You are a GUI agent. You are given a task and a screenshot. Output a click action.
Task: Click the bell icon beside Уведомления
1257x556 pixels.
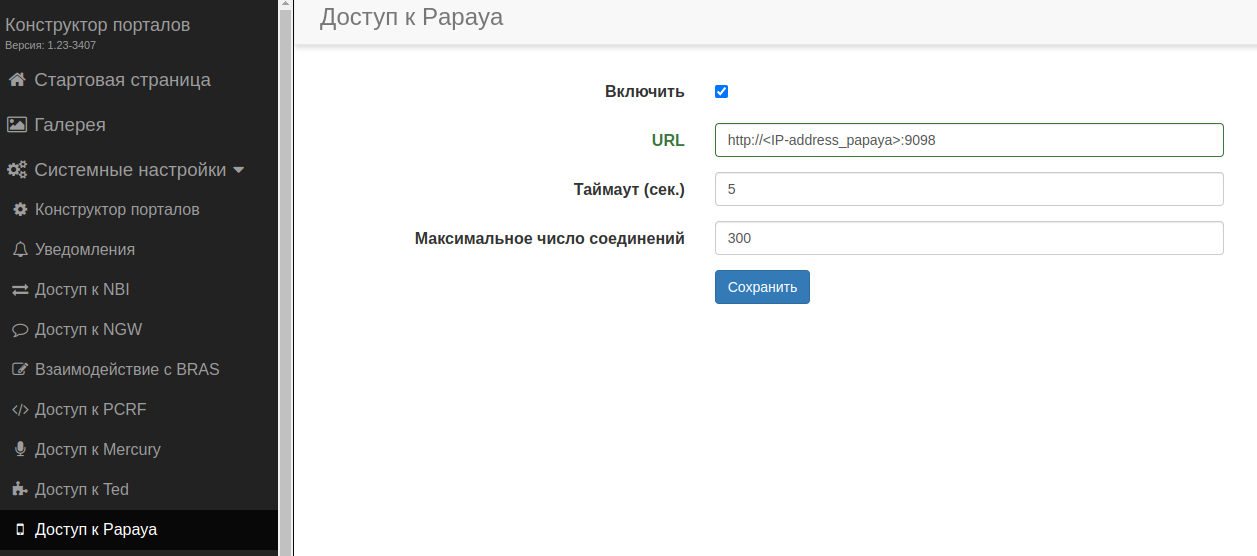[19, 250]
